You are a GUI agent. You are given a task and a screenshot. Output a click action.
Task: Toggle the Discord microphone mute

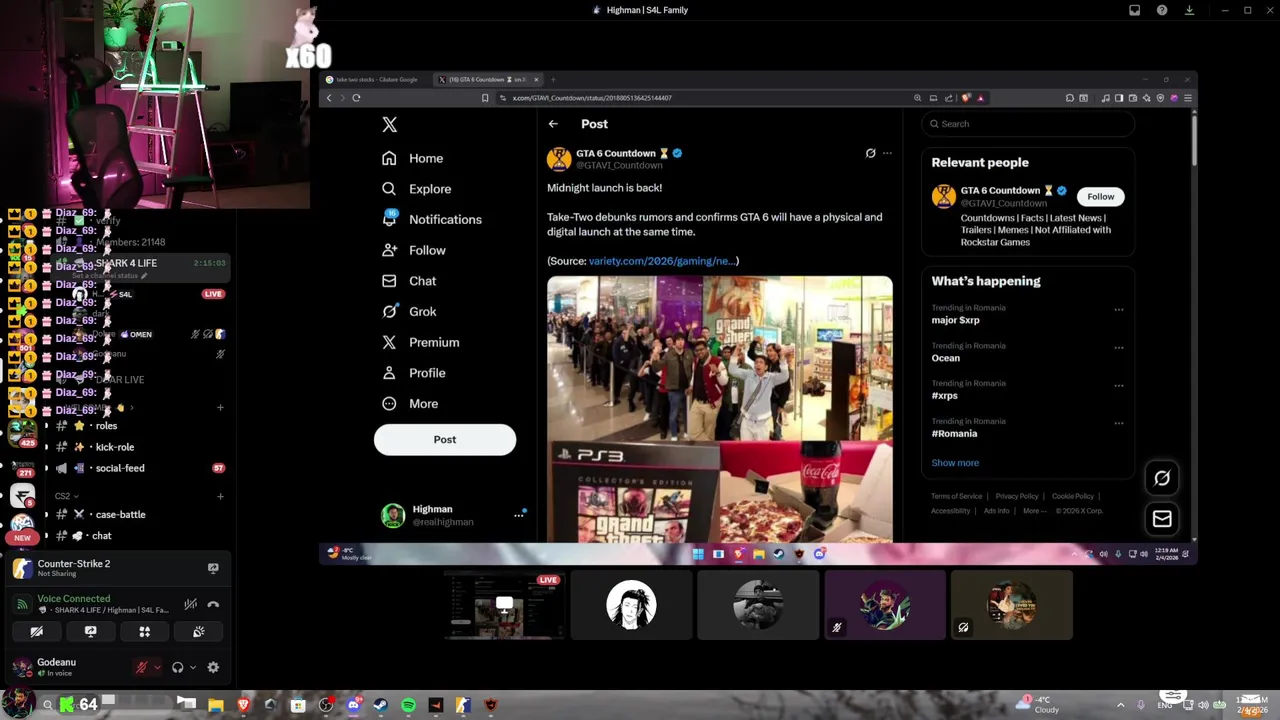click(142, 668)
